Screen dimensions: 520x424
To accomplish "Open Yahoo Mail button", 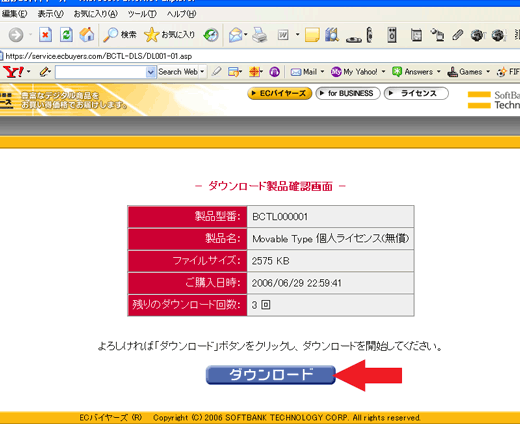I will tap(303, 72).
